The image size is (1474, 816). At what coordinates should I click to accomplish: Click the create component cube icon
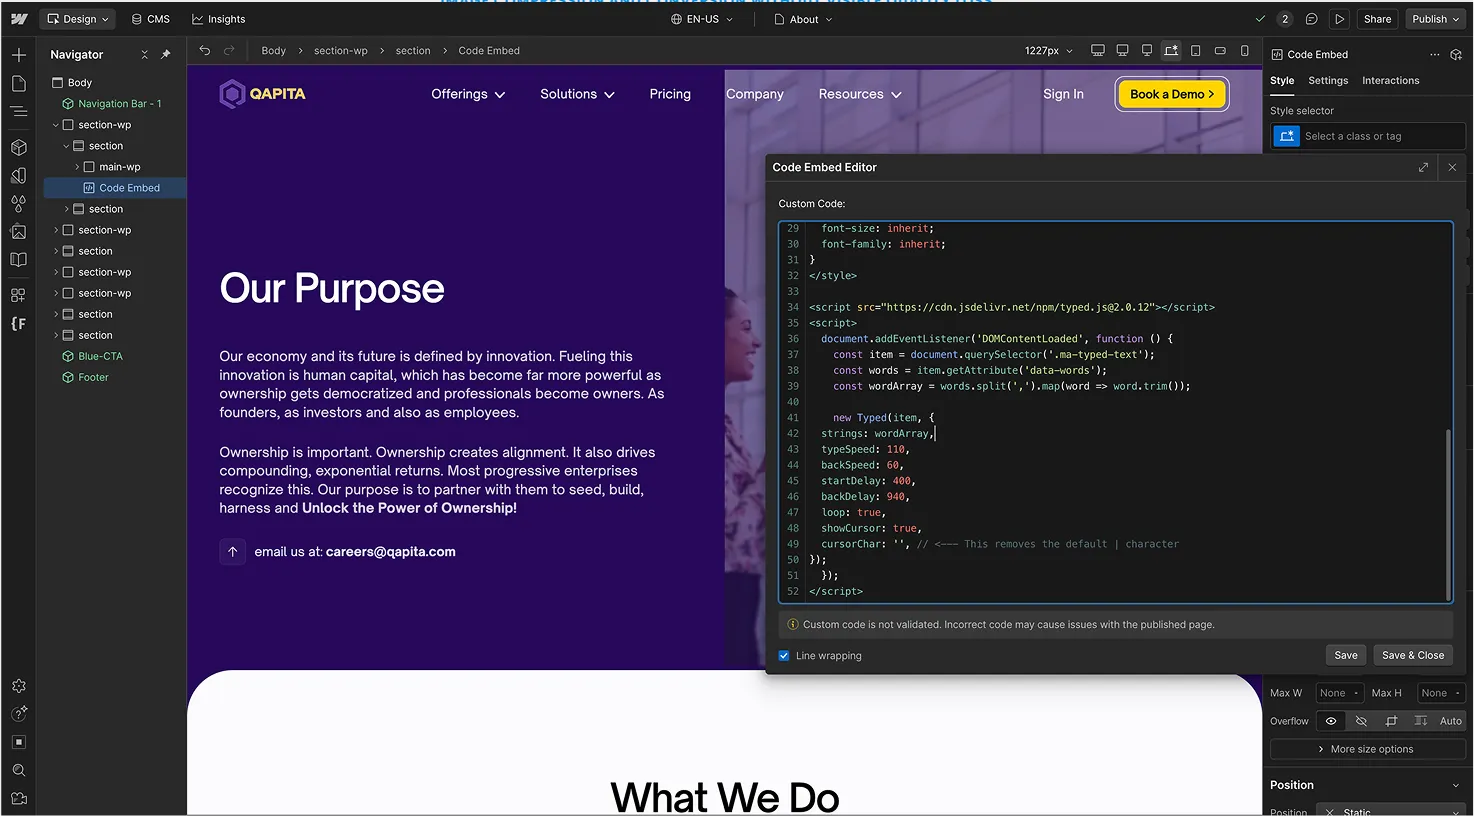(x=1457, y=54)
